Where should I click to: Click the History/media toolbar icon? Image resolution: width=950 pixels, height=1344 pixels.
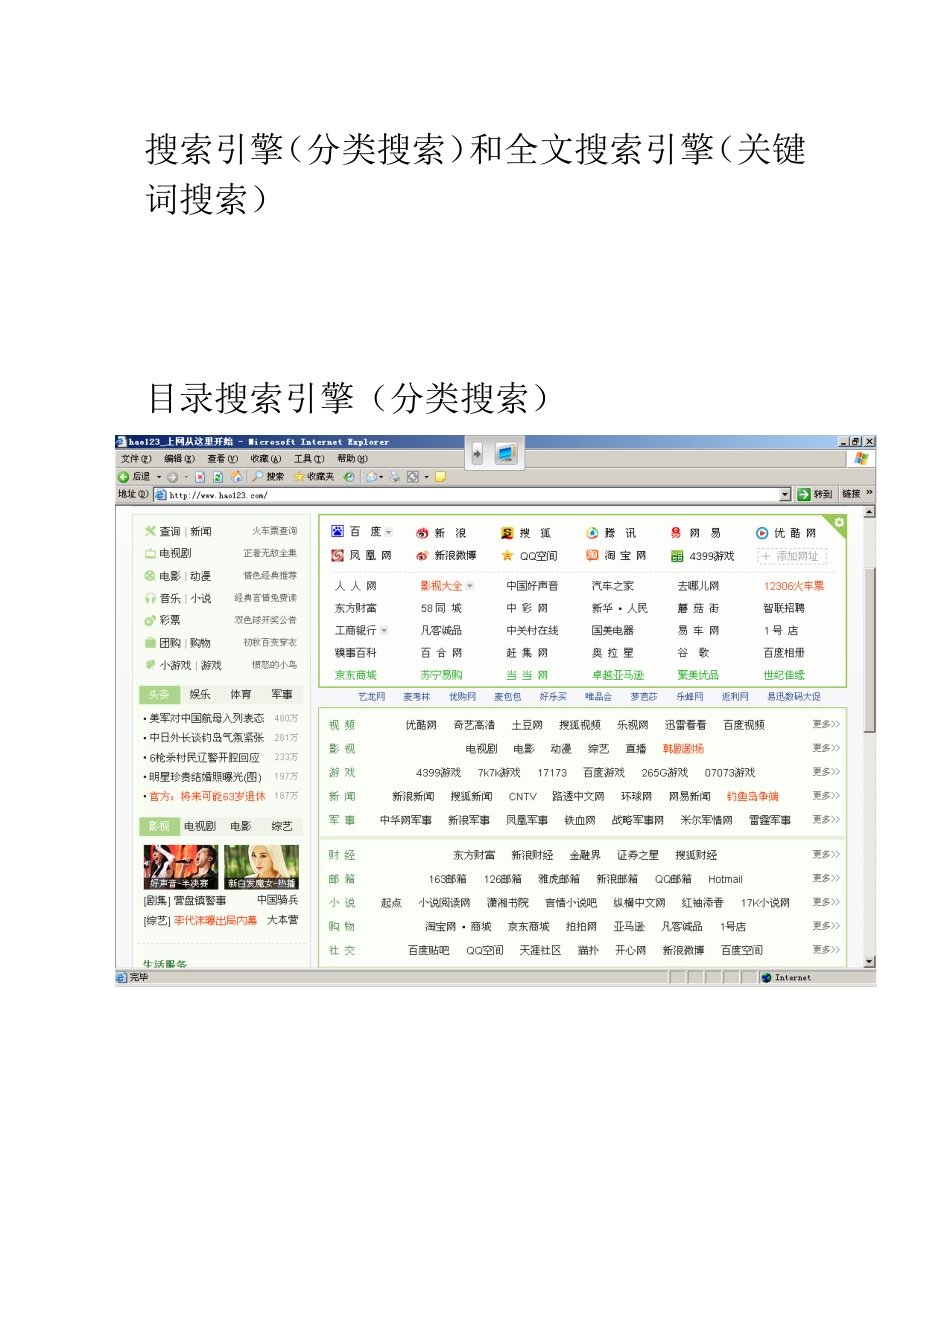tap(349, 477)
